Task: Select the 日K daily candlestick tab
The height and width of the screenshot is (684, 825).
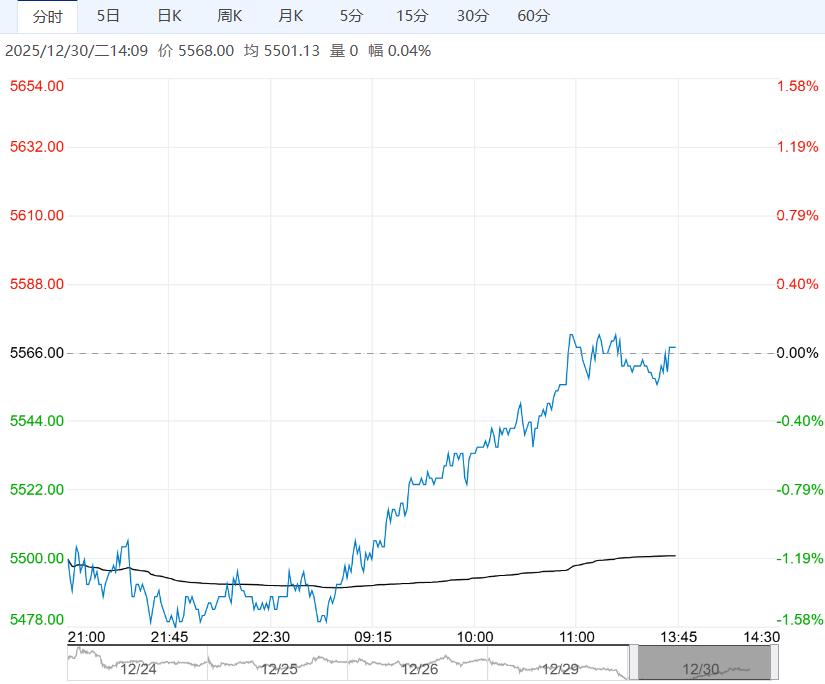Action: [x=170, y=16]
